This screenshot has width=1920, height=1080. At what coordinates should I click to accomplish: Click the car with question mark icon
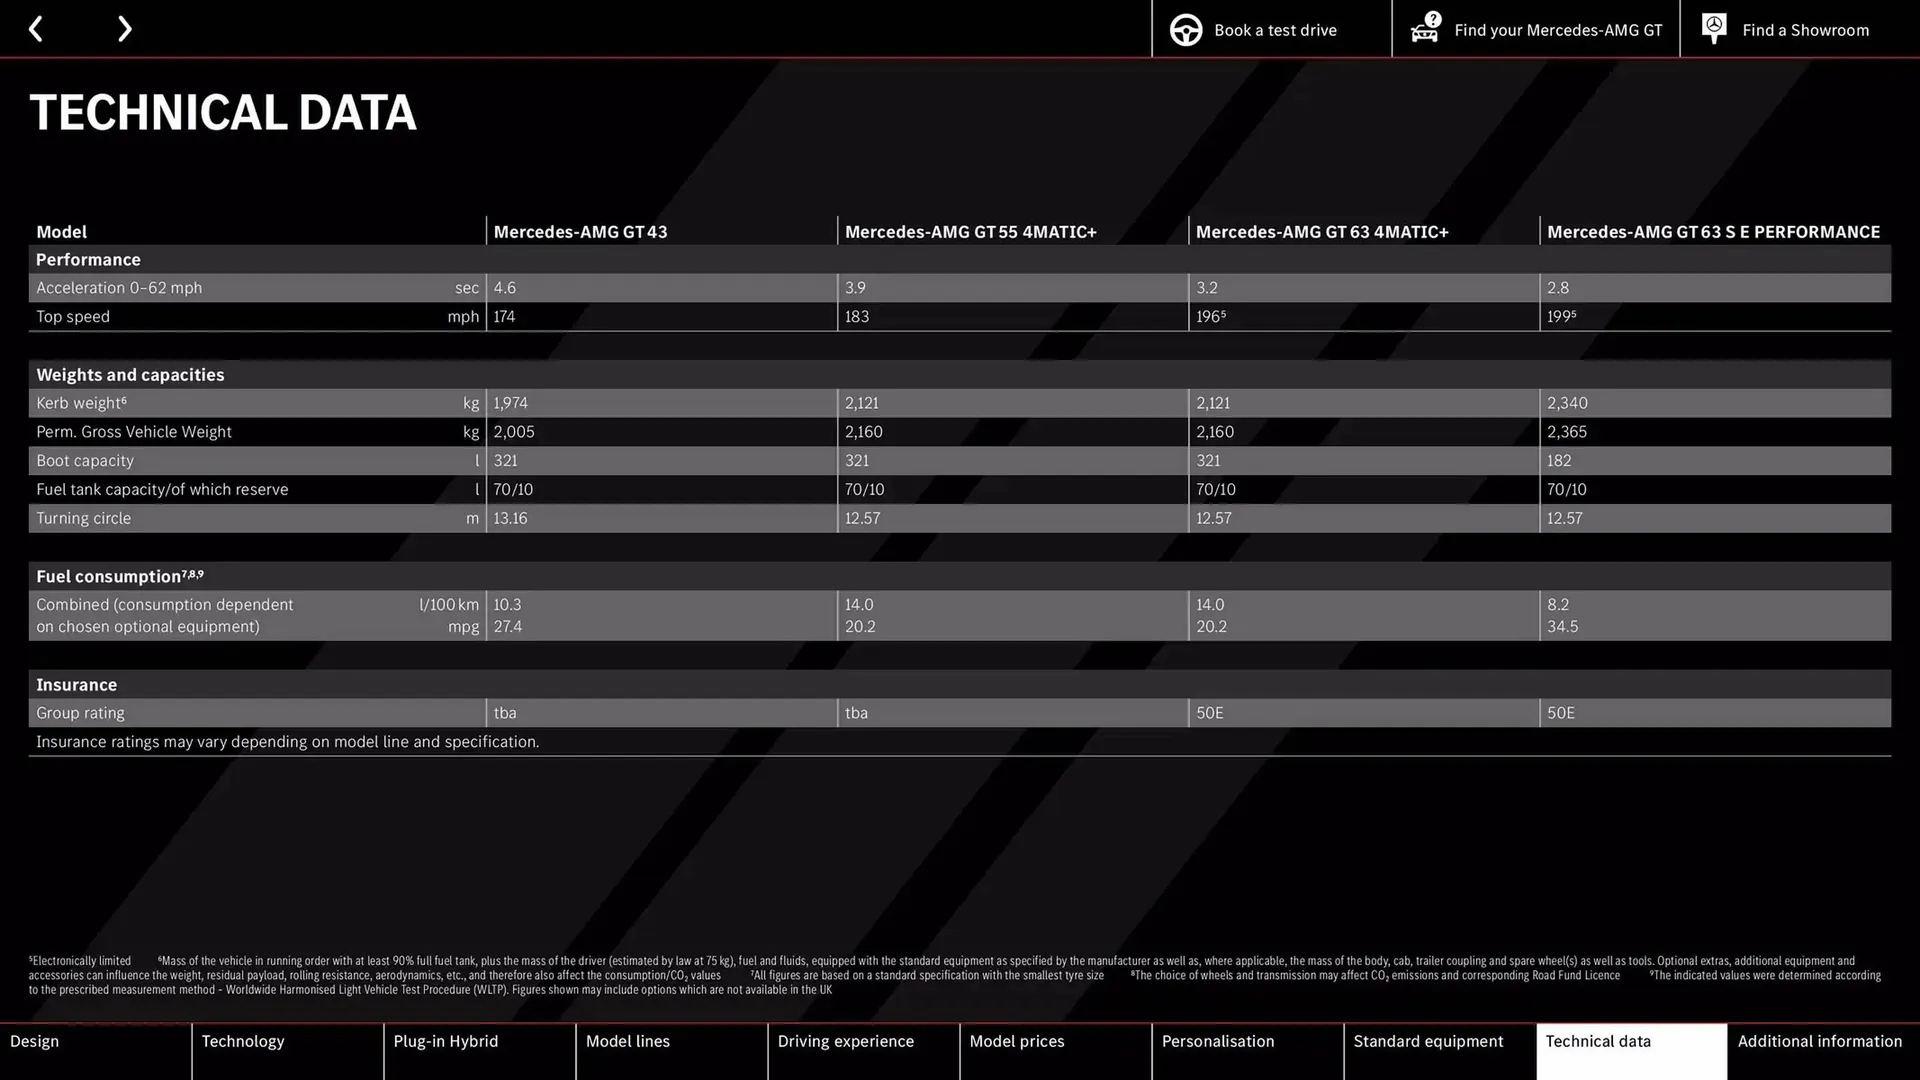pyautogui.click(x=1424, y=29)
